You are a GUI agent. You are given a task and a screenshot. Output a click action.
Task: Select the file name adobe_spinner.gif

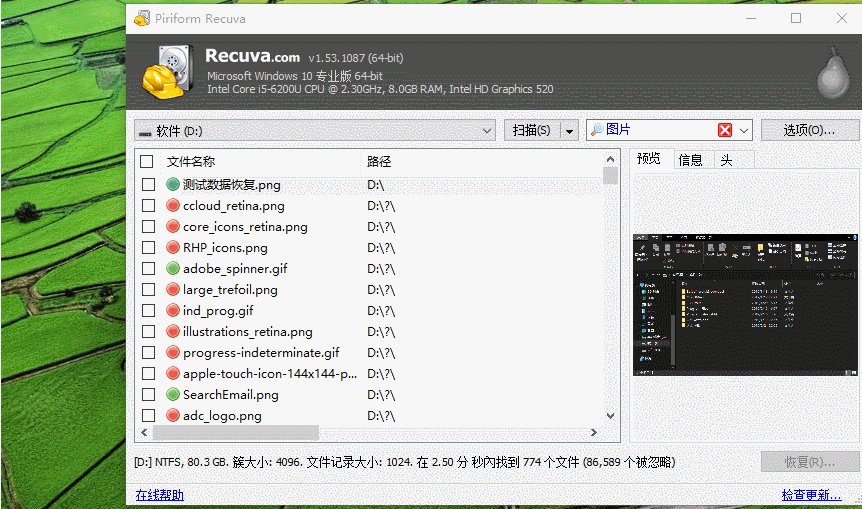tap(235, 268)
